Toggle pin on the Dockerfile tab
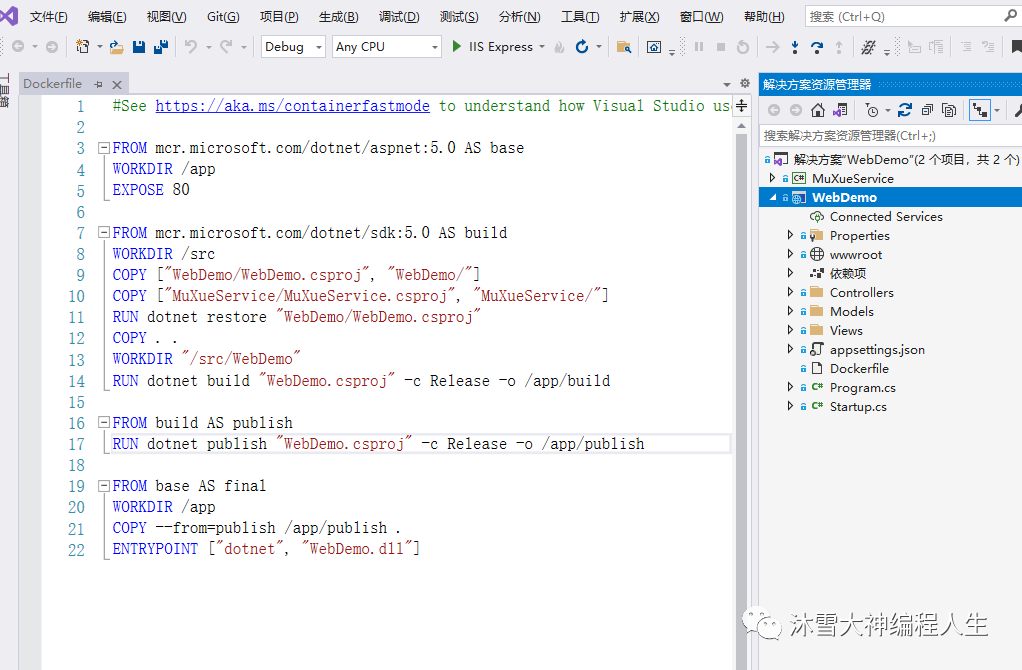 pyautogui.click(x=99, y=85)
